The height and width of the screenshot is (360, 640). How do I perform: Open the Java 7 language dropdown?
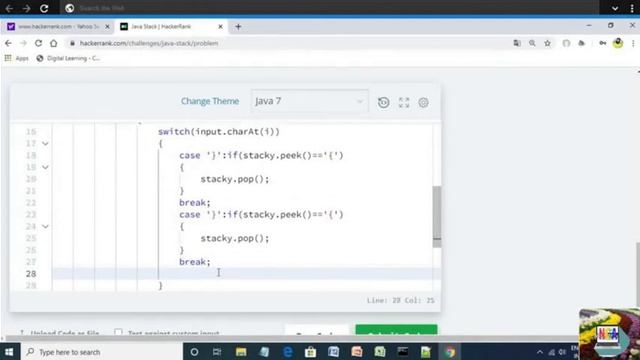coord(309,101)
